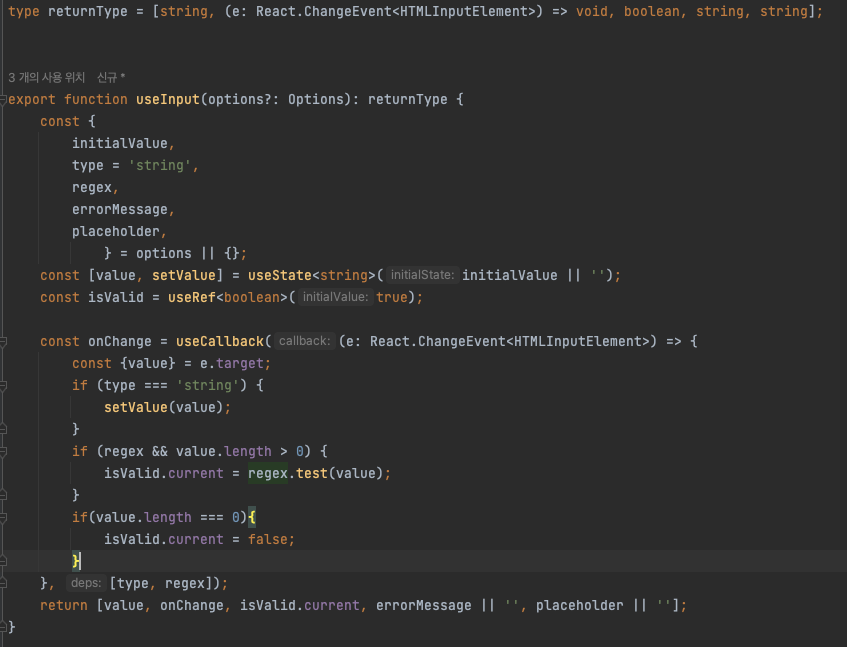The image size is (847, 647).
Task: Collapse the if (type === 'string') block
Action: point(3,386)
